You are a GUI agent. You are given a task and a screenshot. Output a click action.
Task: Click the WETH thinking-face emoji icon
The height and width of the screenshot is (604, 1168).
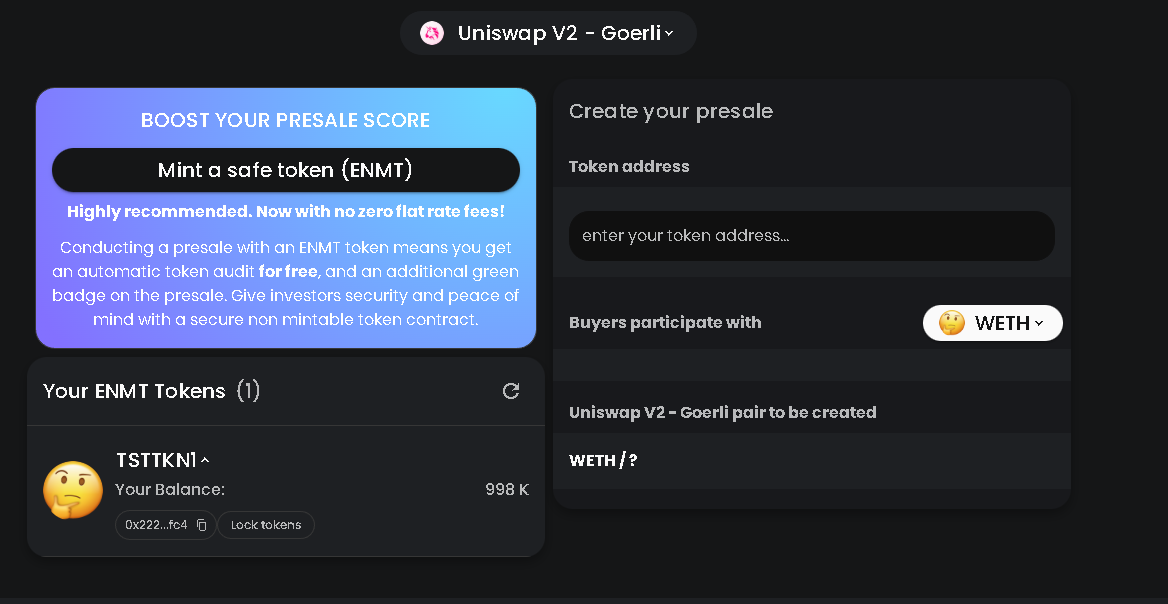(x=952, y=323)
